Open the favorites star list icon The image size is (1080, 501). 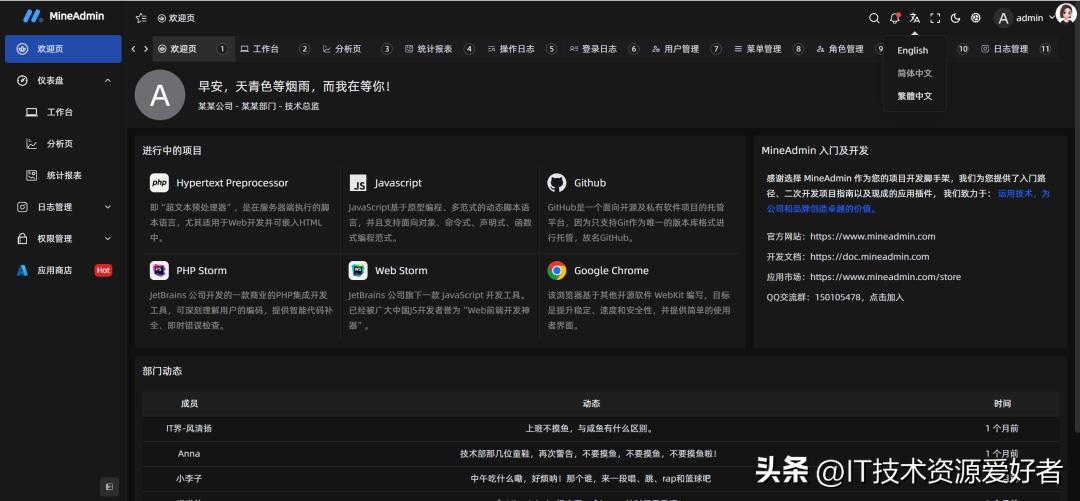pos(141,19)
